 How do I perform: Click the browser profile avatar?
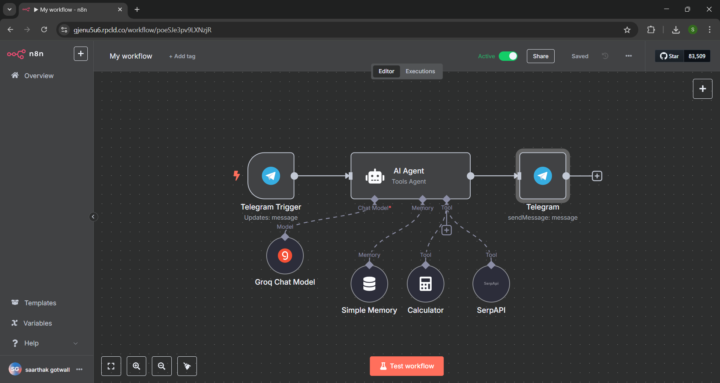[x=692, y=29]
